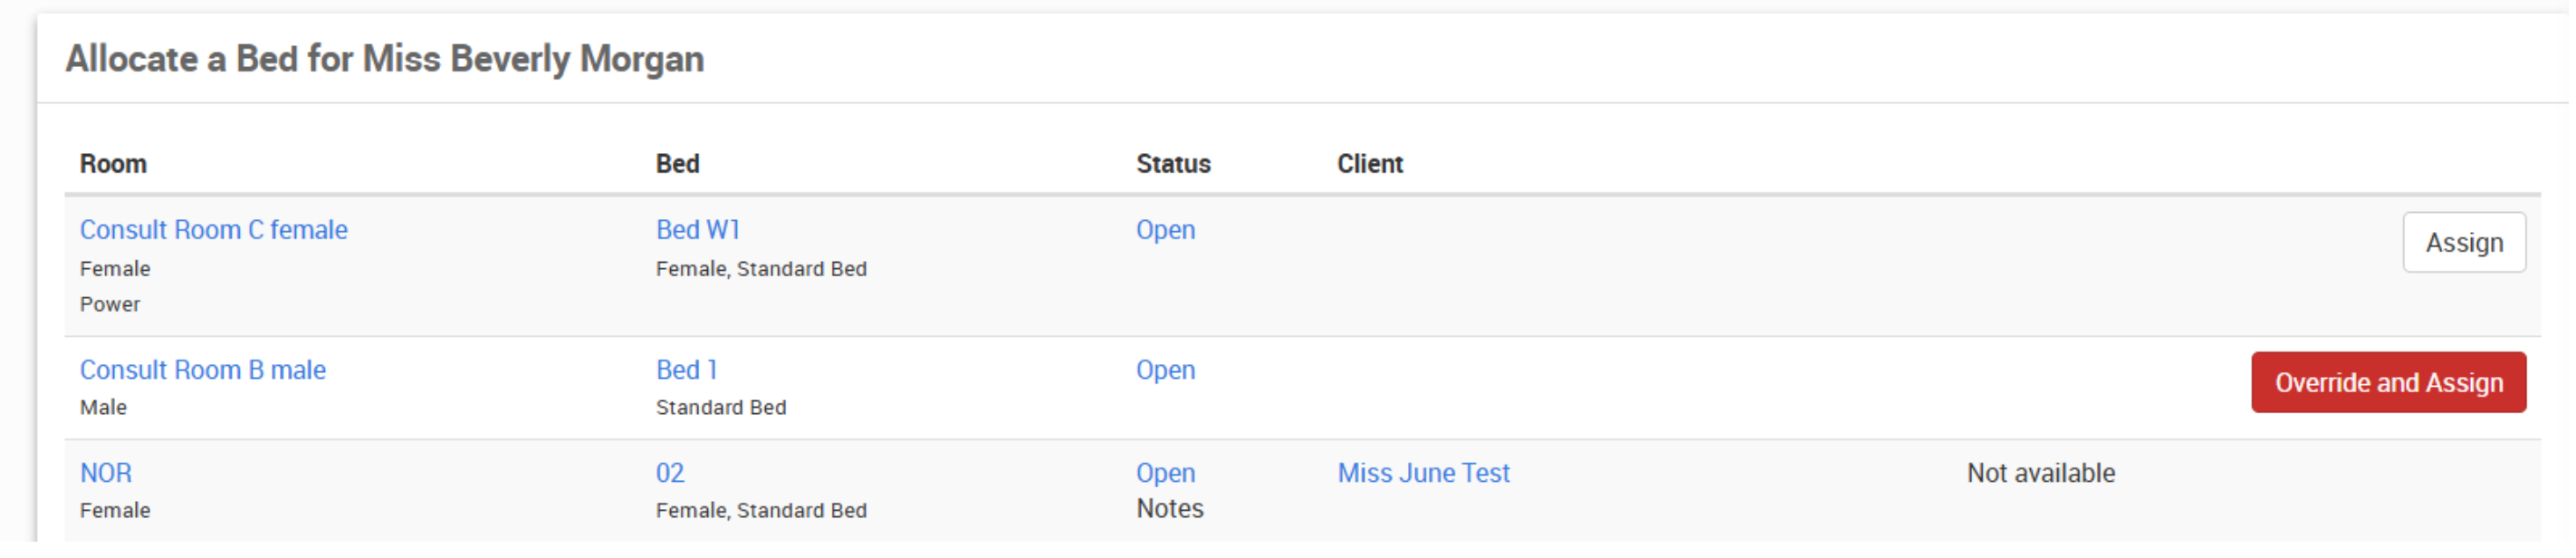Click the Open status for bed 02
2576x558 pixels.
(1166, 473)
